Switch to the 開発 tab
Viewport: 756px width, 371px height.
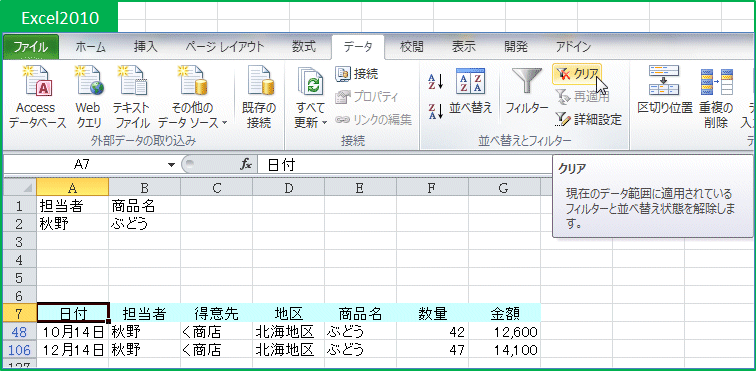[x=516, y=47]
